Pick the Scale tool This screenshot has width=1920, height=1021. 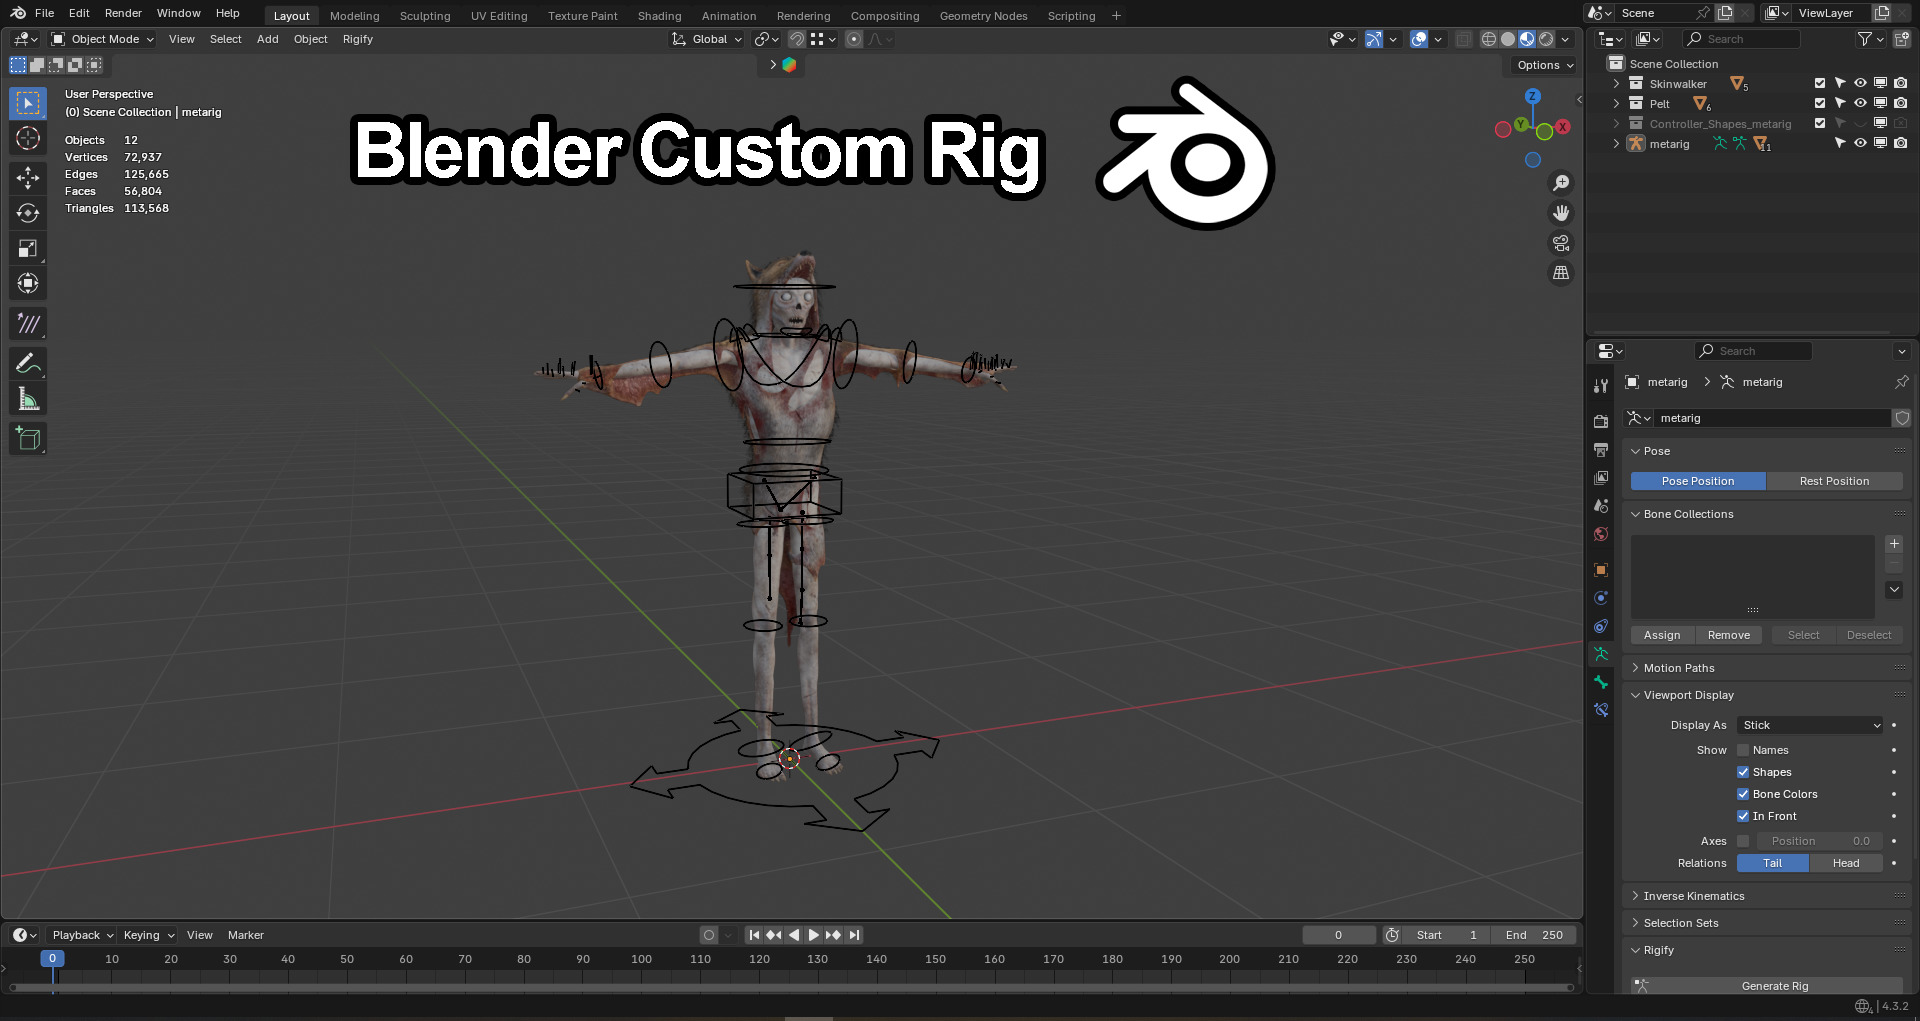[28, 248]
